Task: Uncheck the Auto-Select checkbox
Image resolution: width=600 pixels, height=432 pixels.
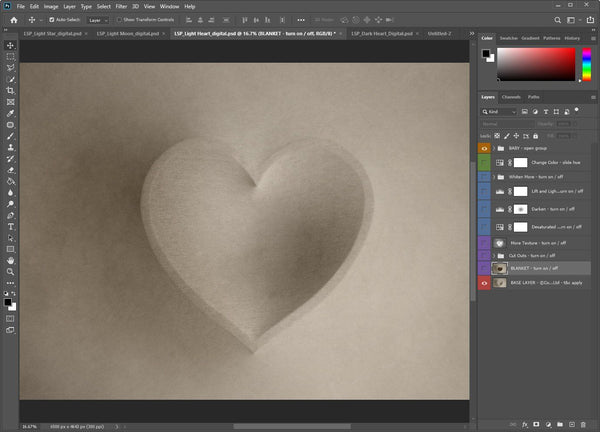Action: [53, 19]
